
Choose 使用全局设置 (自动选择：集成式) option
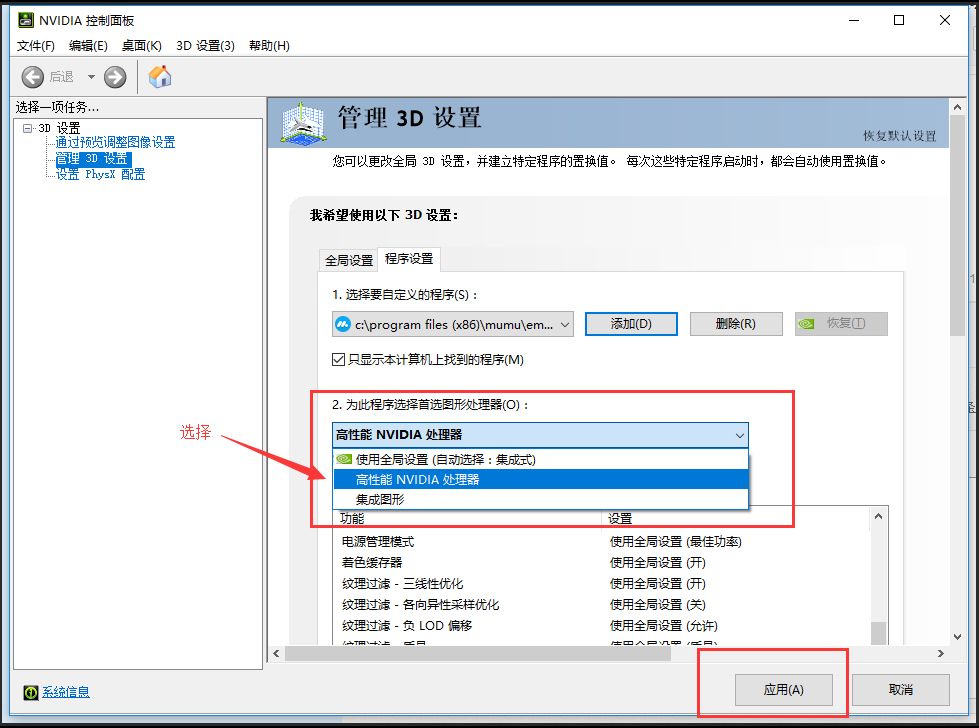pyautogui.click(x=541, y=460)
